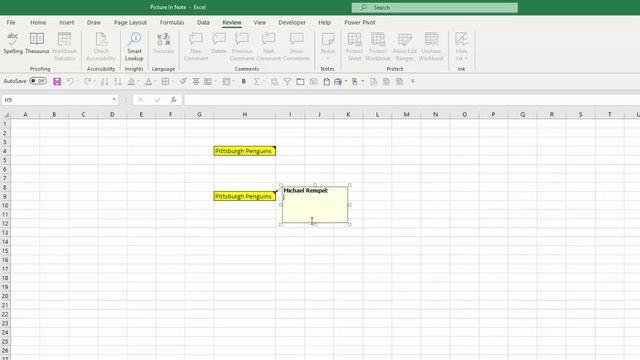Click the Select All corner button
Viewport: 640px width, 360px height.
click(5, 115)
